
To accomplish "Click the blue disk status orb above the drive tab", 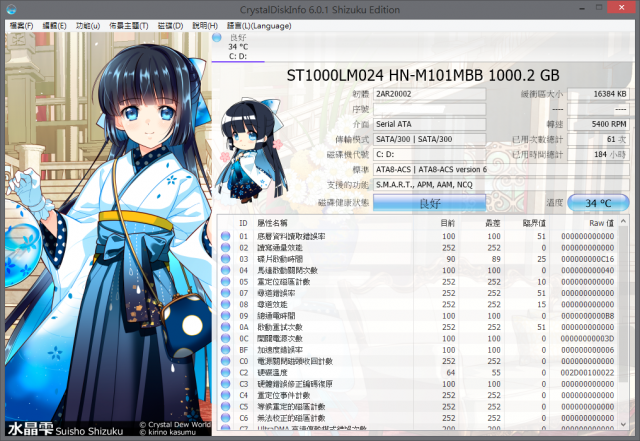I will (217, 38).
